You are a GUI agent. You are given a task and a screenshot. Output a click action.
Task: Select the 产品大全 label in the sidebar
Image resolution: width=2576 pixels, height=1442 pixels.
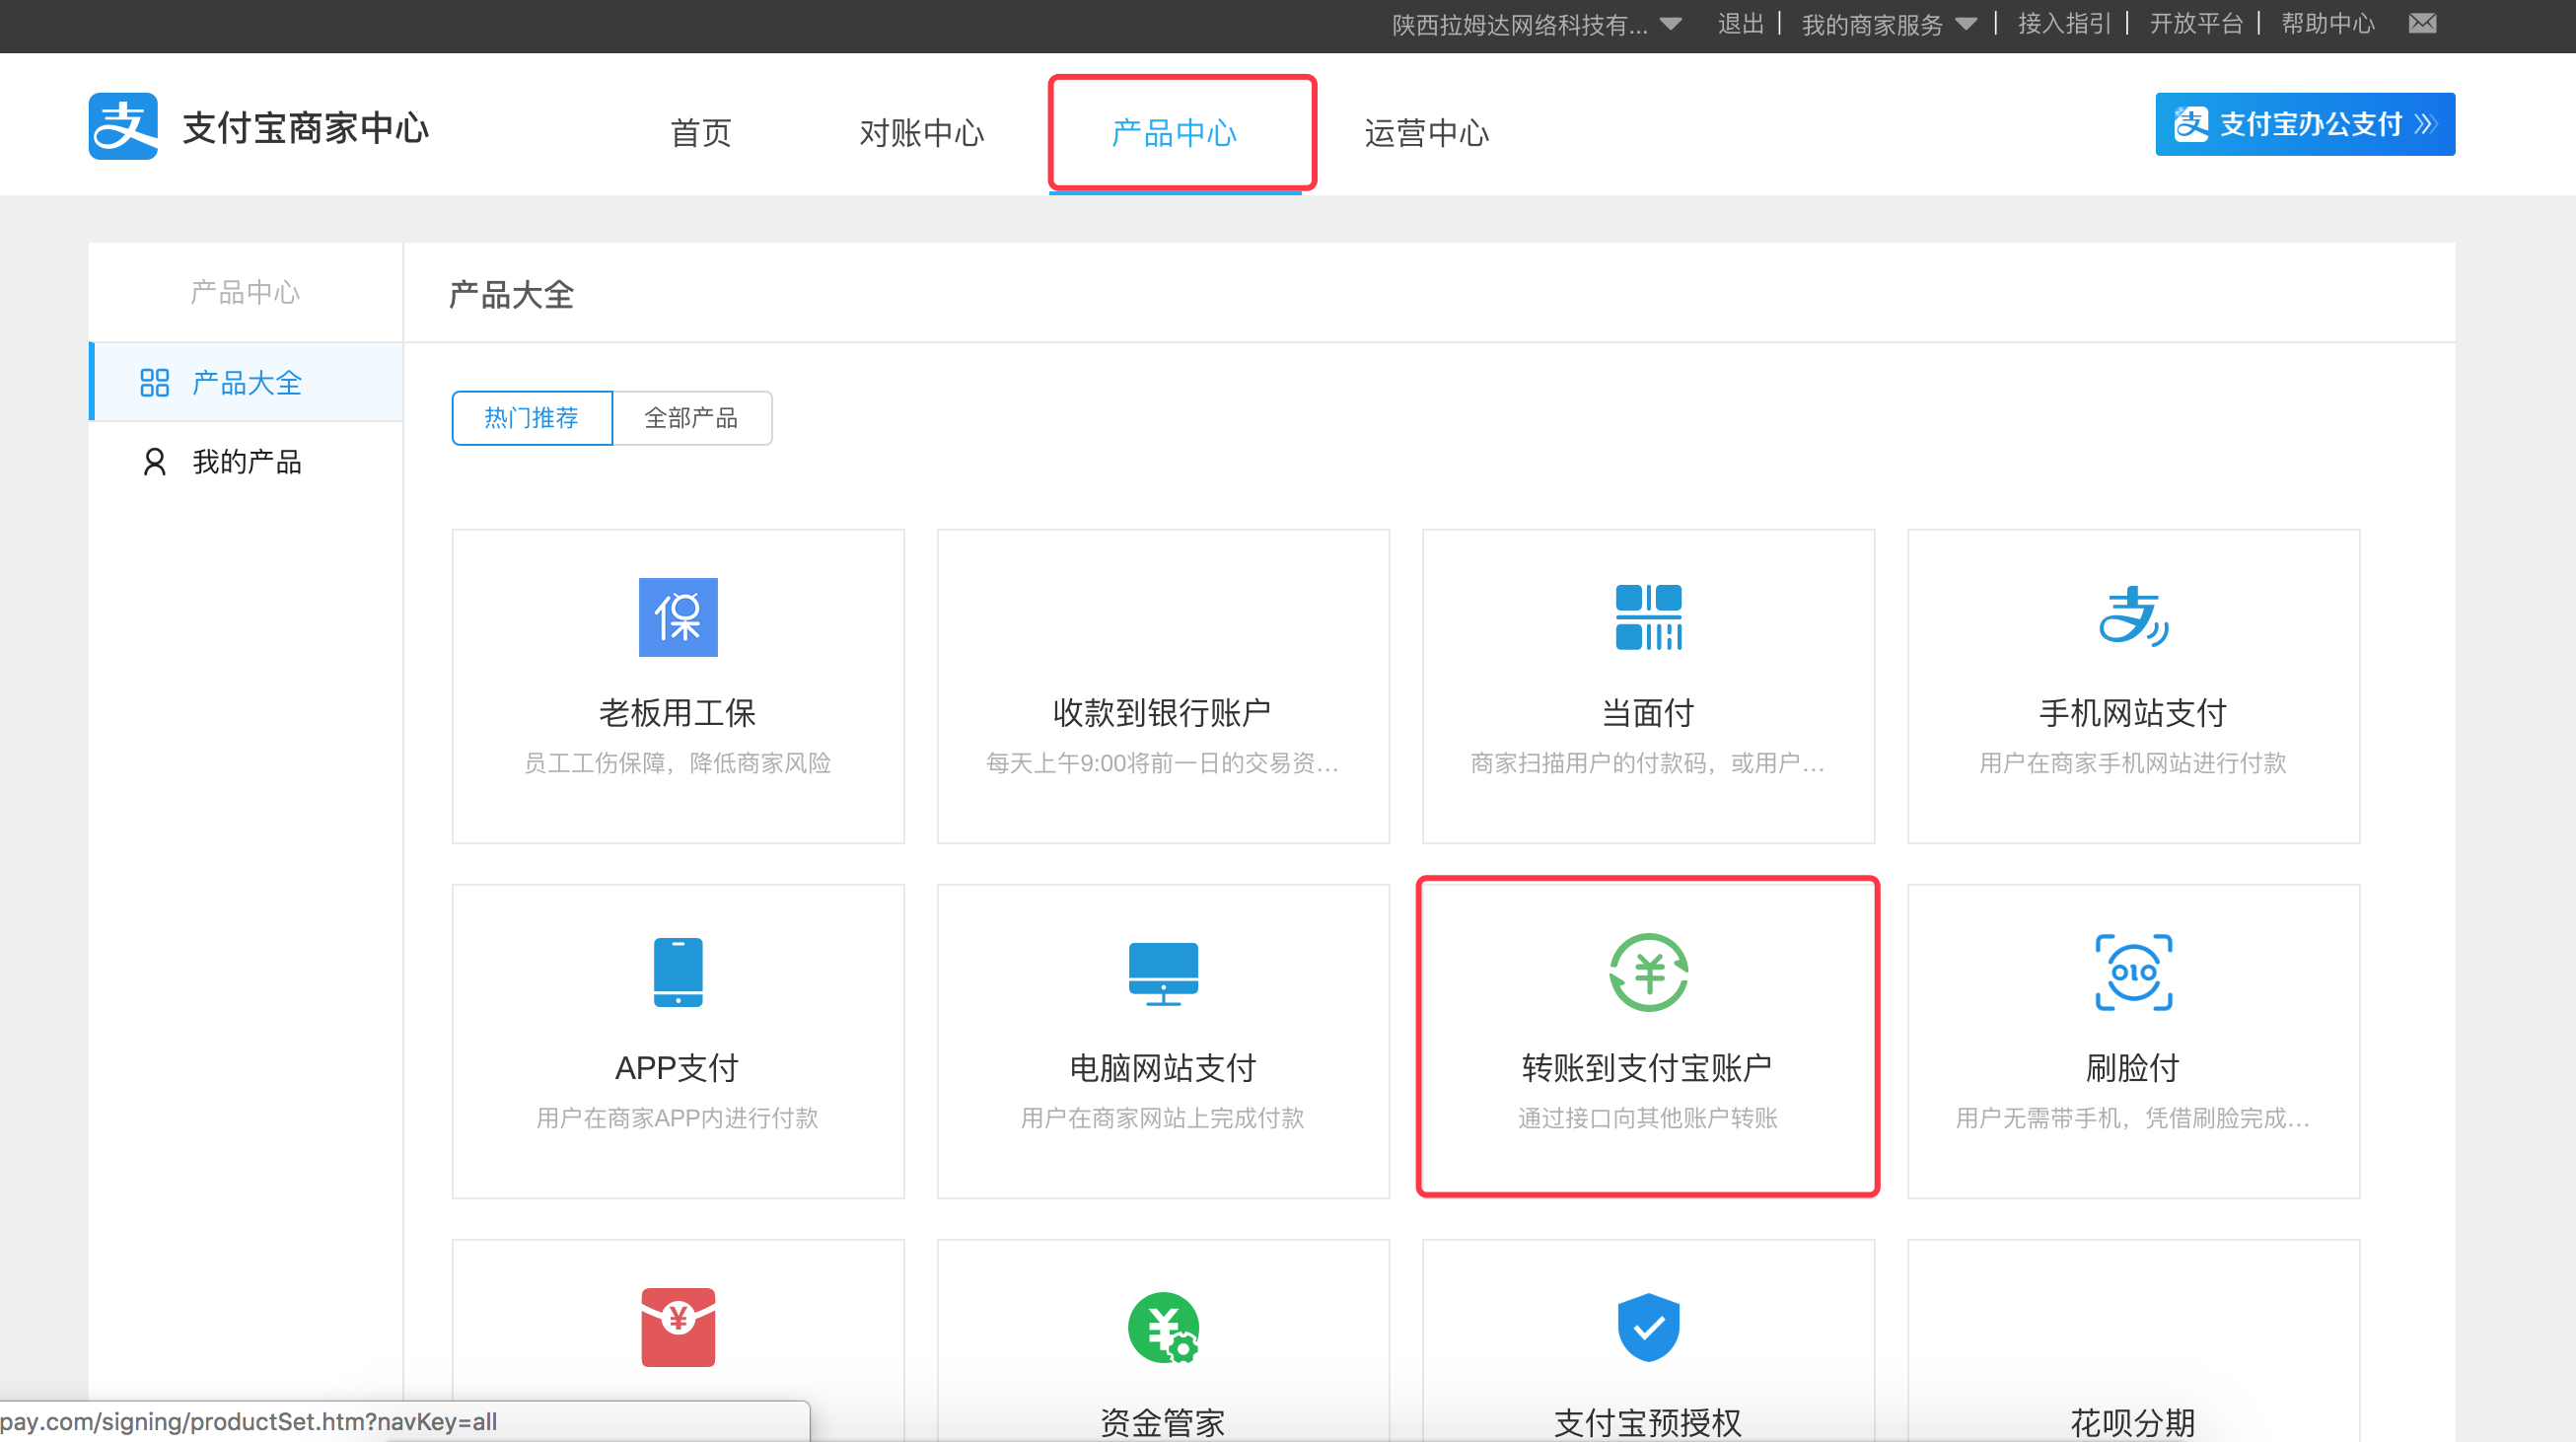(247, 383)
